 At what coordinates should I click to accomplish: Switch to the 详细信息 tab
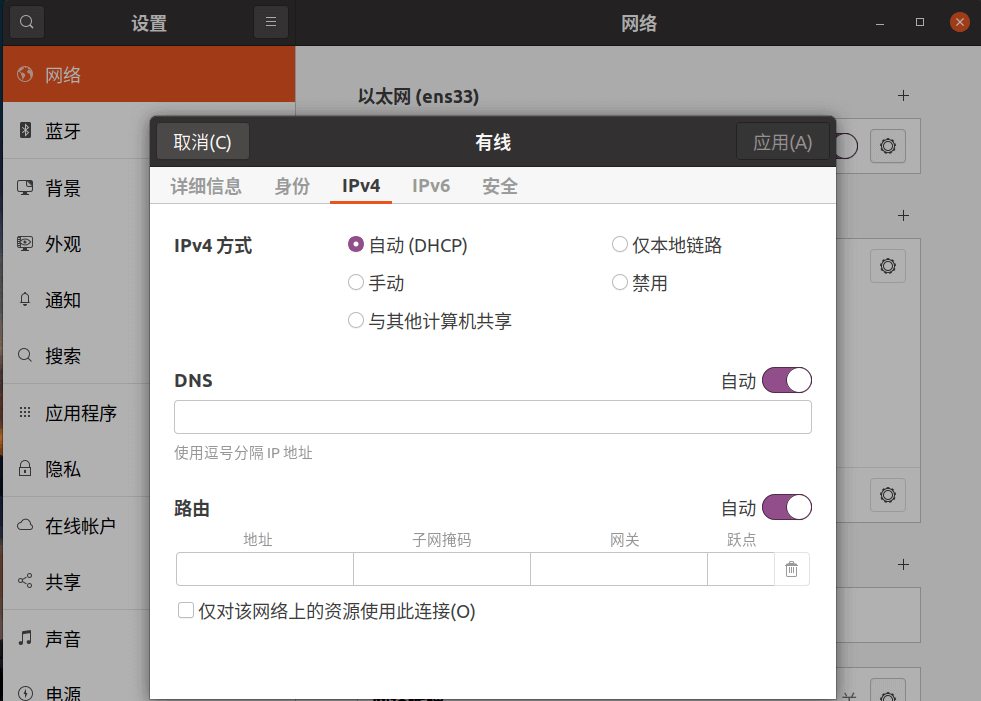206,186
